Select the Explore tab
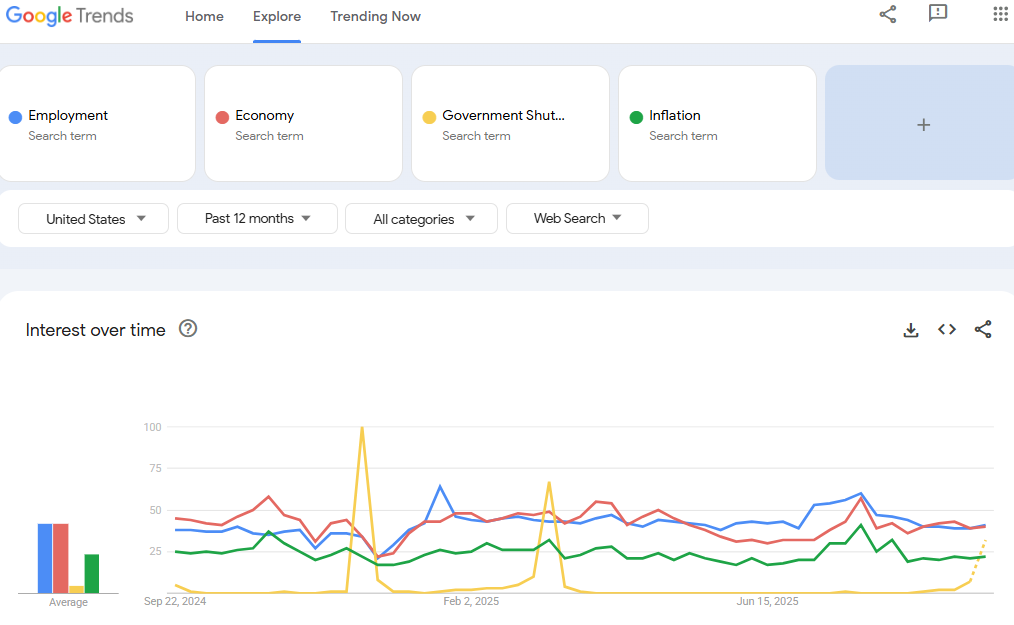This screenshot has height=625, width=1014. (x=277, y=17)
